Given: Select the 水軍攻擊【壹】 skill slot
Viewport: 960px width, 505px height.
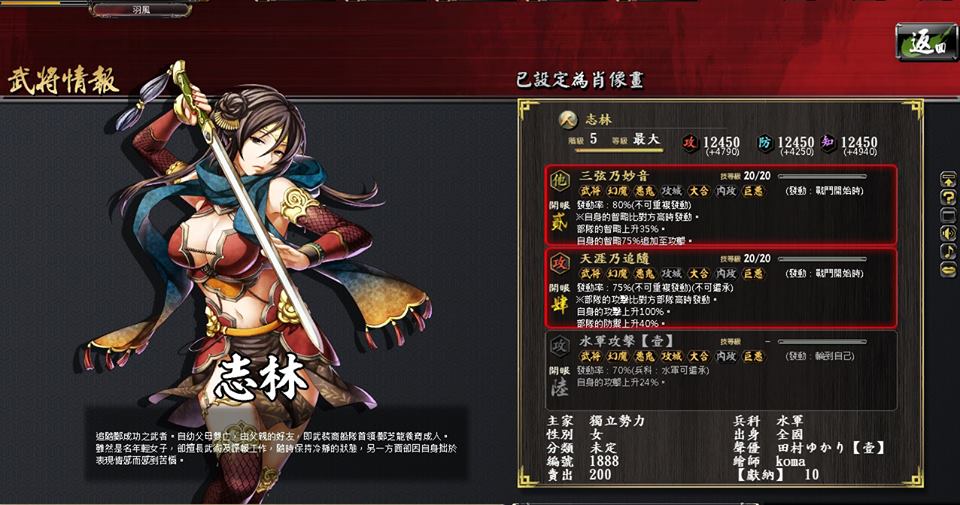Looking at the screenshot, I should coord(721,370).
